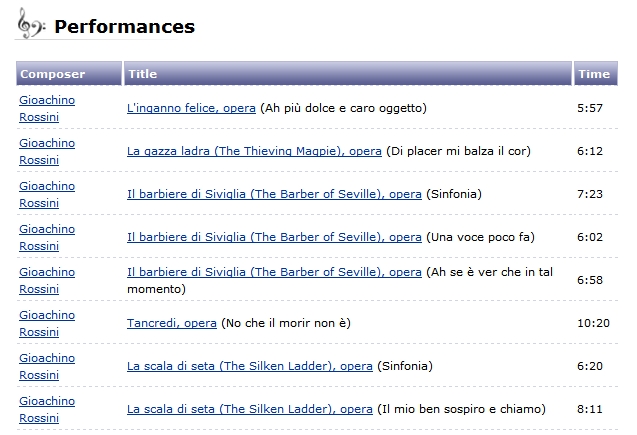Click Gioachino Rossini link in the 6:20 row
Screen dimensions: 637x435
(x=47, y=367)
